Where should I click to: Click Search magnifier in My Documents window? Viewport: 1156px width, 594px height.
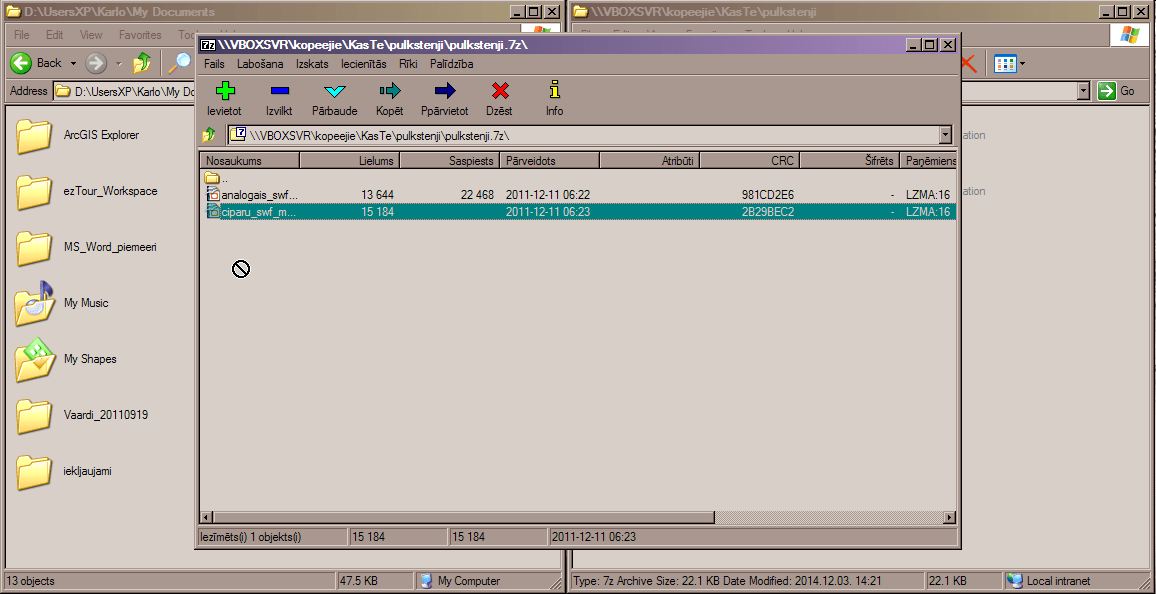pos(179,63)
